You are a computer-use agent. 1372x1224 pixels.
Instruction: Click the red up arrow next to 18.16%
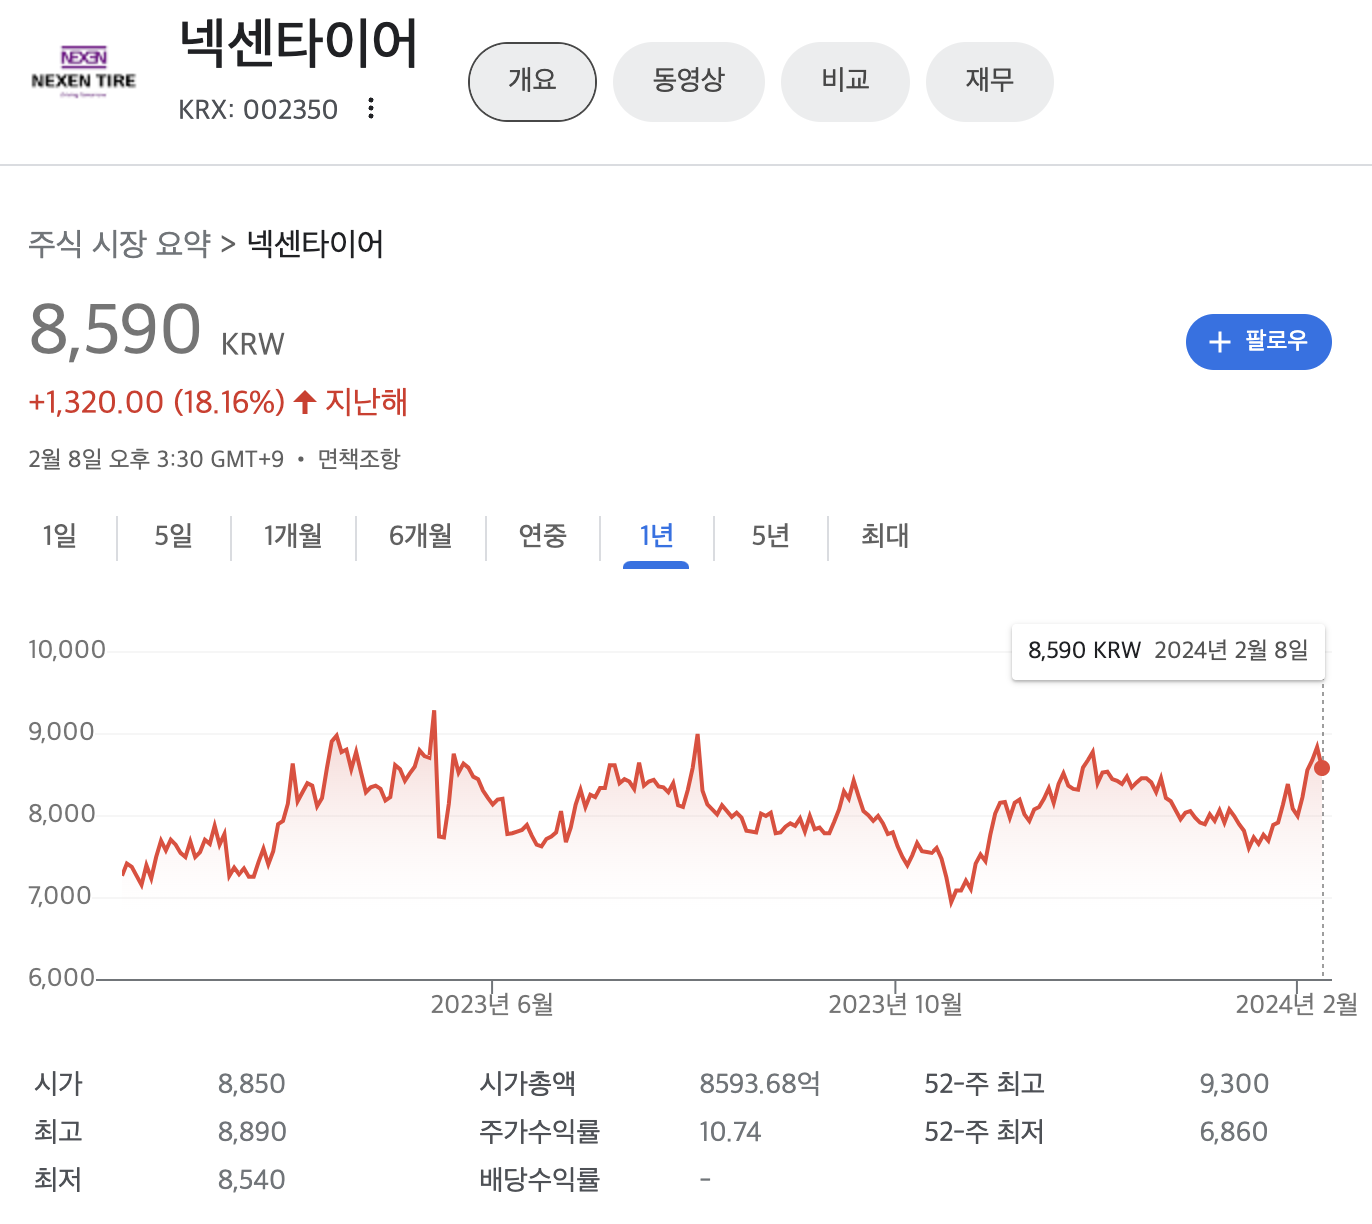(305, 403)
